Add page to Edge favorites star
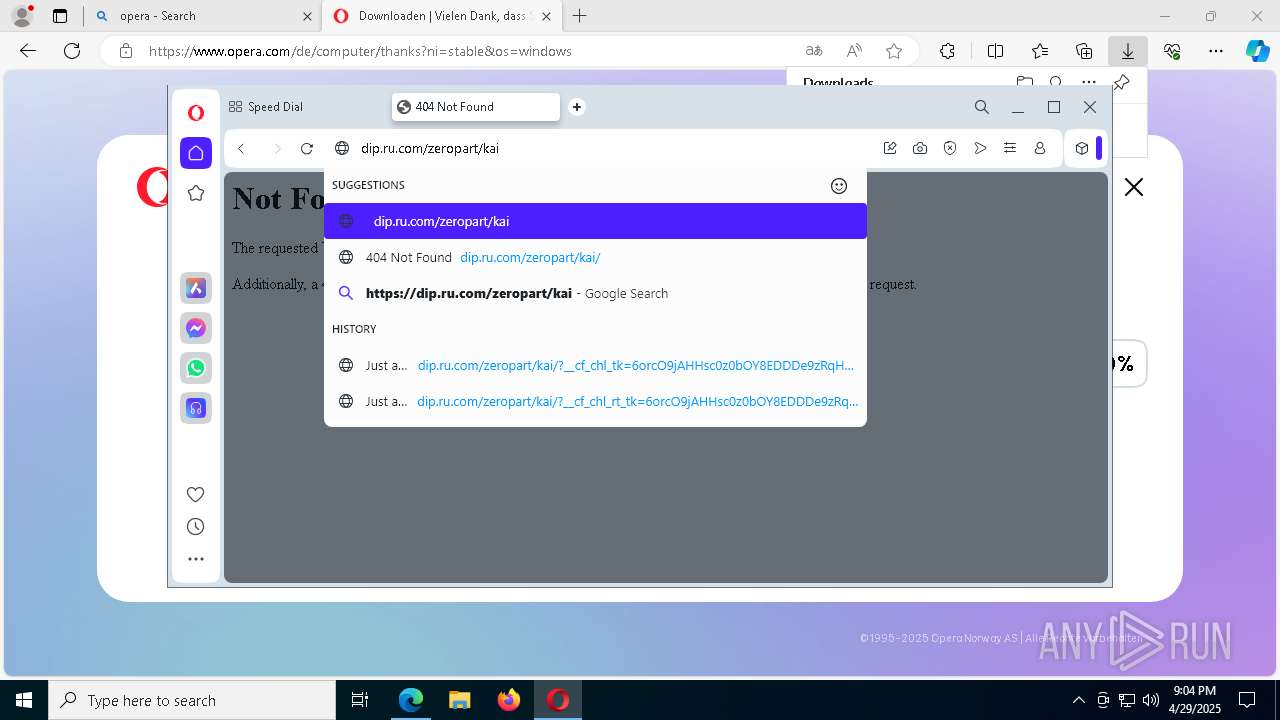The width and height of the screenshot is (1280, 720). point(894,51)
